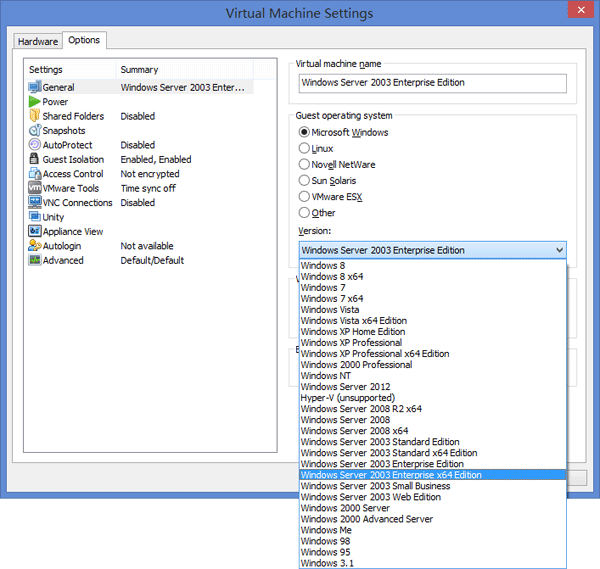
Task: Choose the Novell NetWare option
Action: pos(304,164)
